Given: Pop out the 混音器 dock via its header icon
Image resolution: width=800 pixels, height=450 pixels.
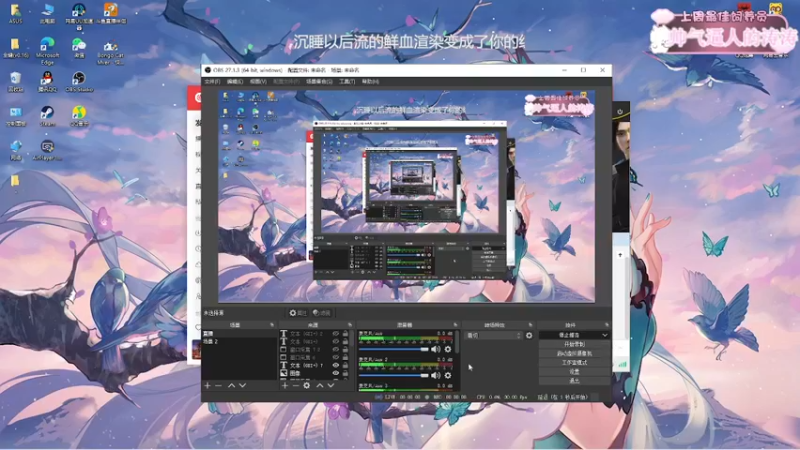Looking at the screenshot, I should pyautogui.click(x=455, y=325).
